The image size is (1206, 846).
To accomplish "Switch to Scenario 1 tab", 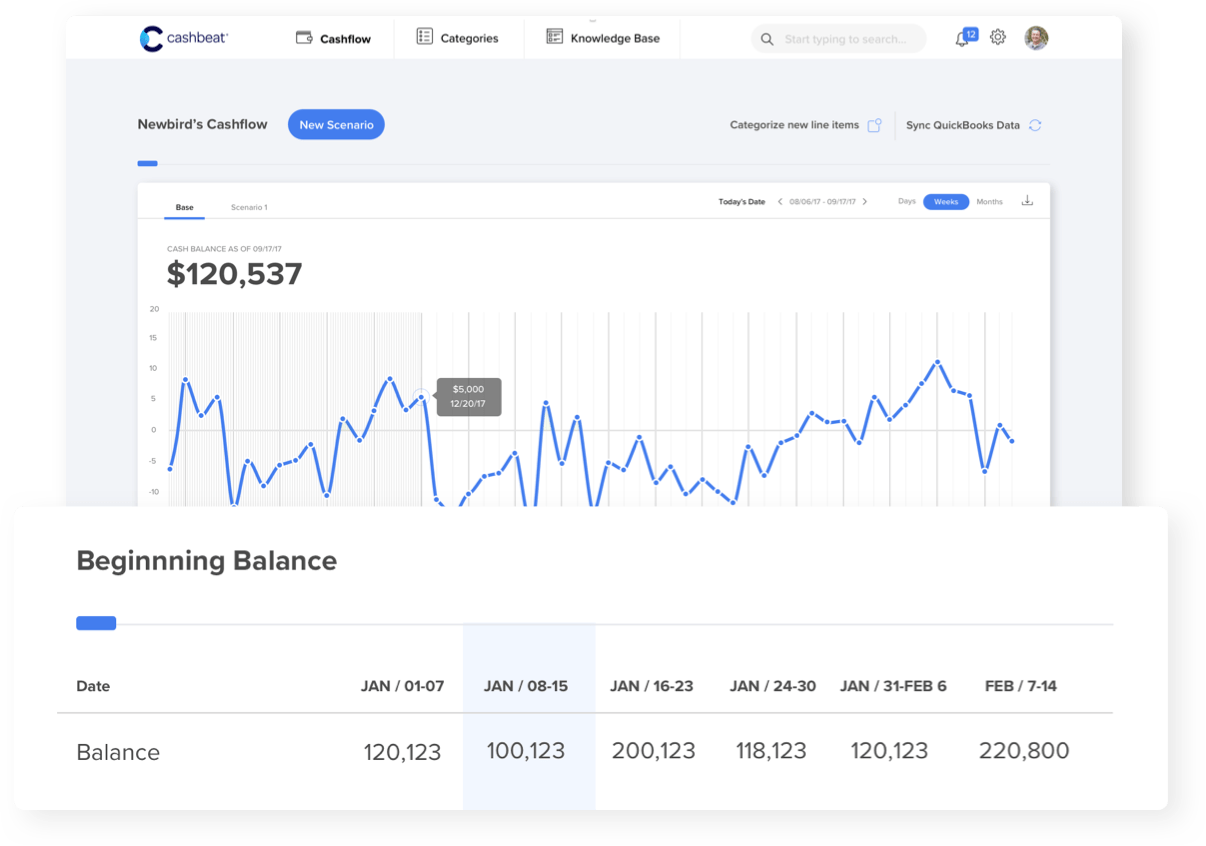I will tap(249, 207).
